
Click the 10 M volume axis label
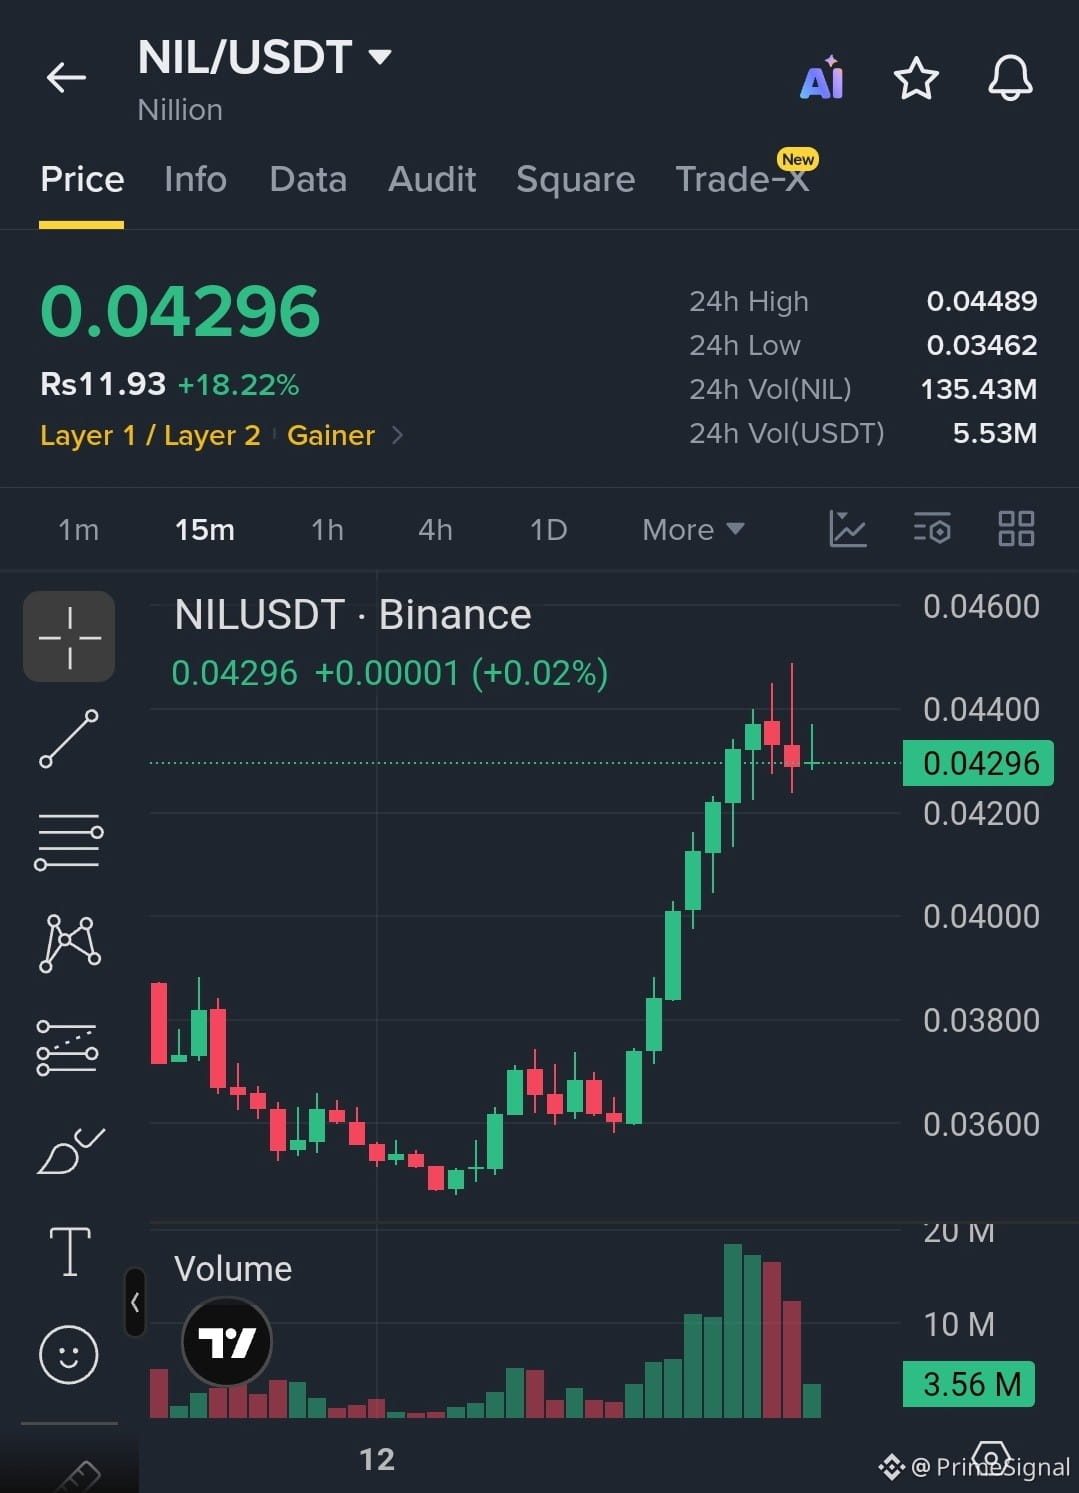pos(959,1324)
